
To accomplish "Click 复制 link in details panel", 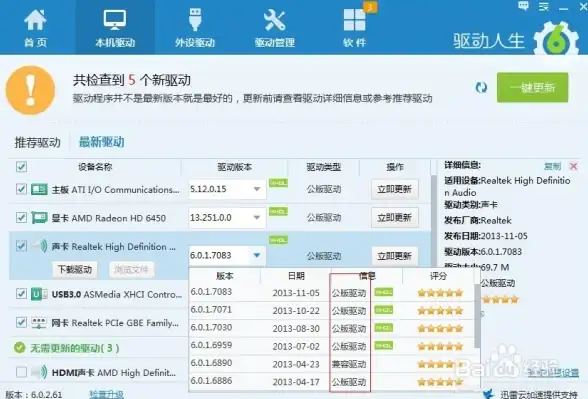I will pos(552,166).
